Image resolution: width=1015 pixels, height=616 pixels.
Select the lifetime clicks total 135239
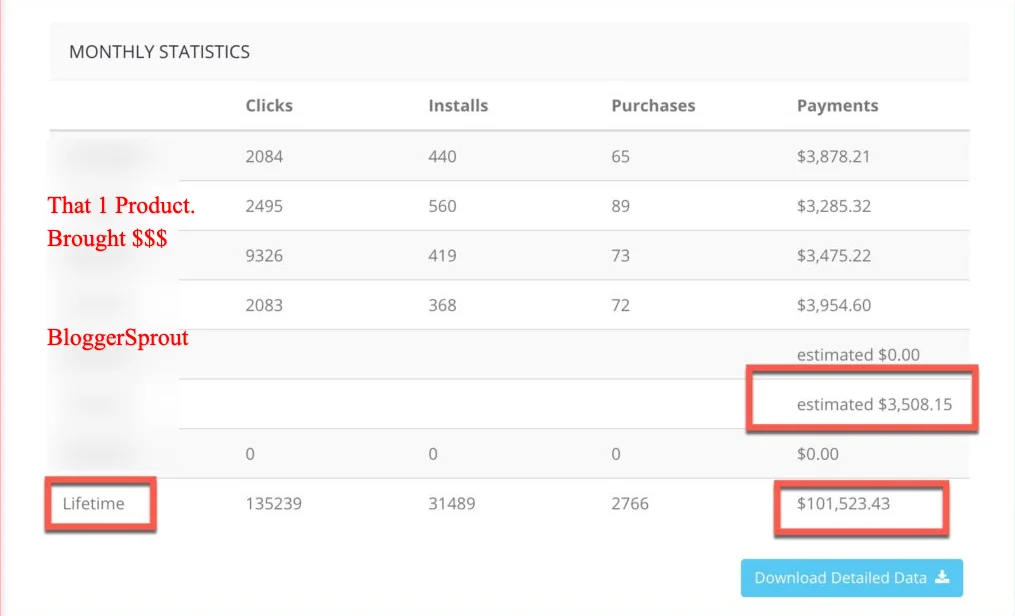(x=273, y=504)
